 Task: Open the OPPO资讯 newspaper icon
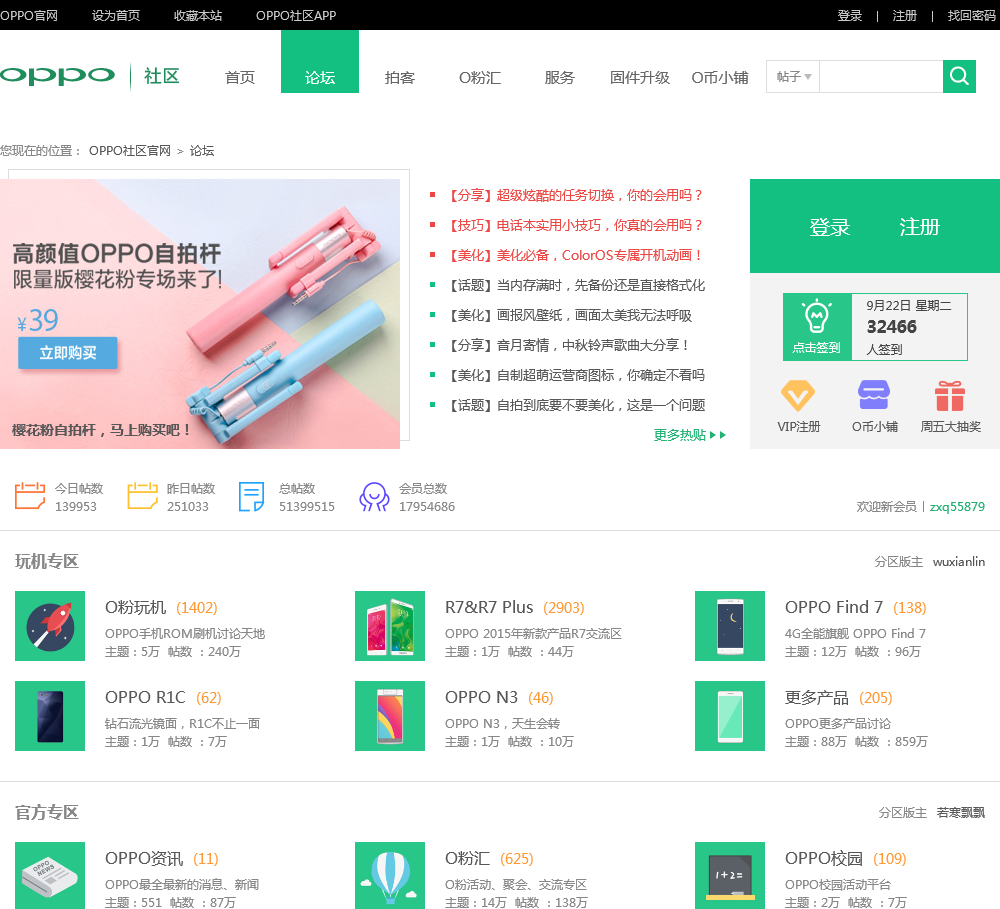pos(50,876)
